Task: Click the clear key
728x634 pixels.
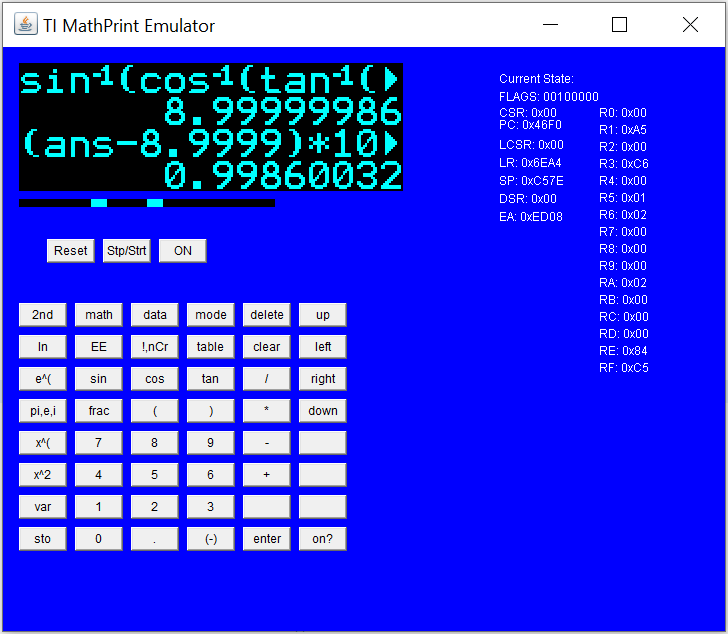Action: 266,347
